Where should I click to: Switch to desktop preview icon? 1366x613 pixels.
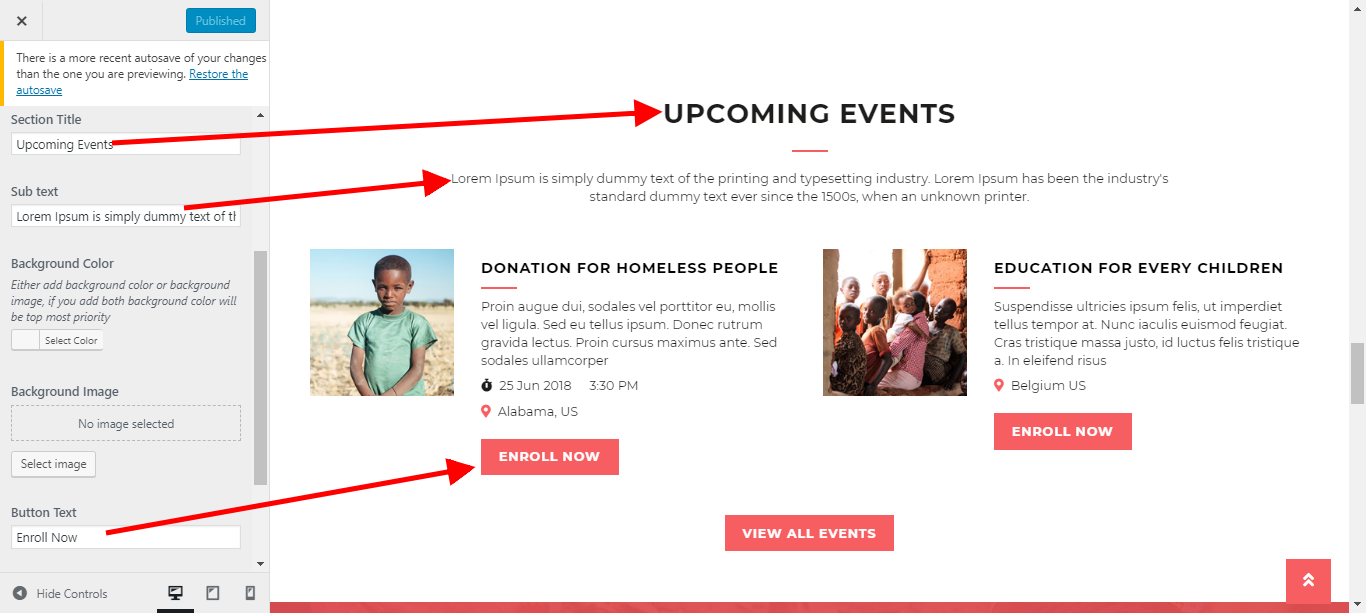(x=176, y=593)
